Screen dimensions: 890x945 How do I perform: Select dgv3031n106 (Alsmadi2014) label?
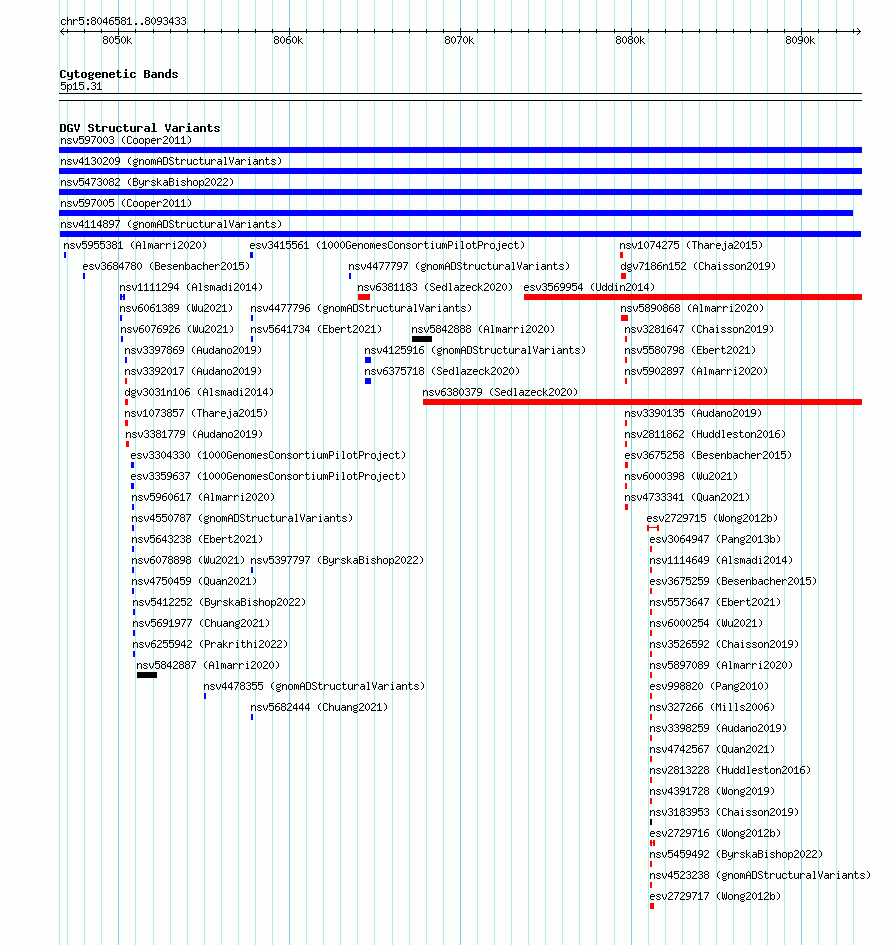pyautogui.click(x=199, y=393)
